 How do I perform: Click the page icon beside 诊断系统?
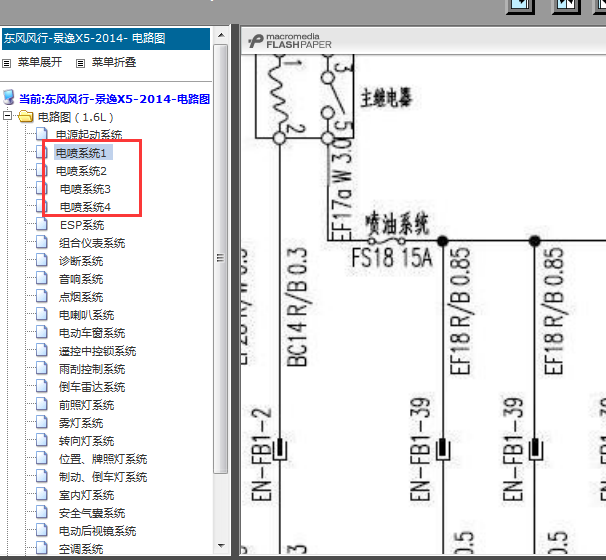42,260
